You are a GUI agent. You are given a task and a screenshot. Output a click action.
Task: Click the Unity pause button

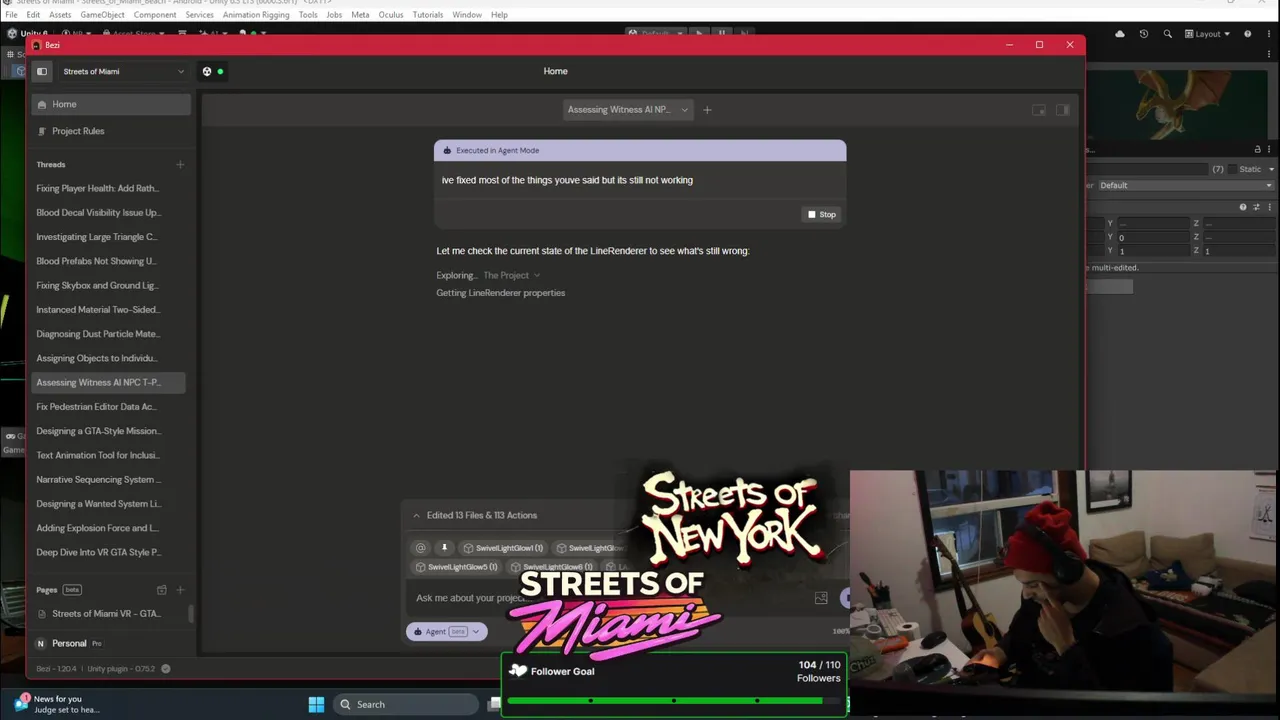721,34
